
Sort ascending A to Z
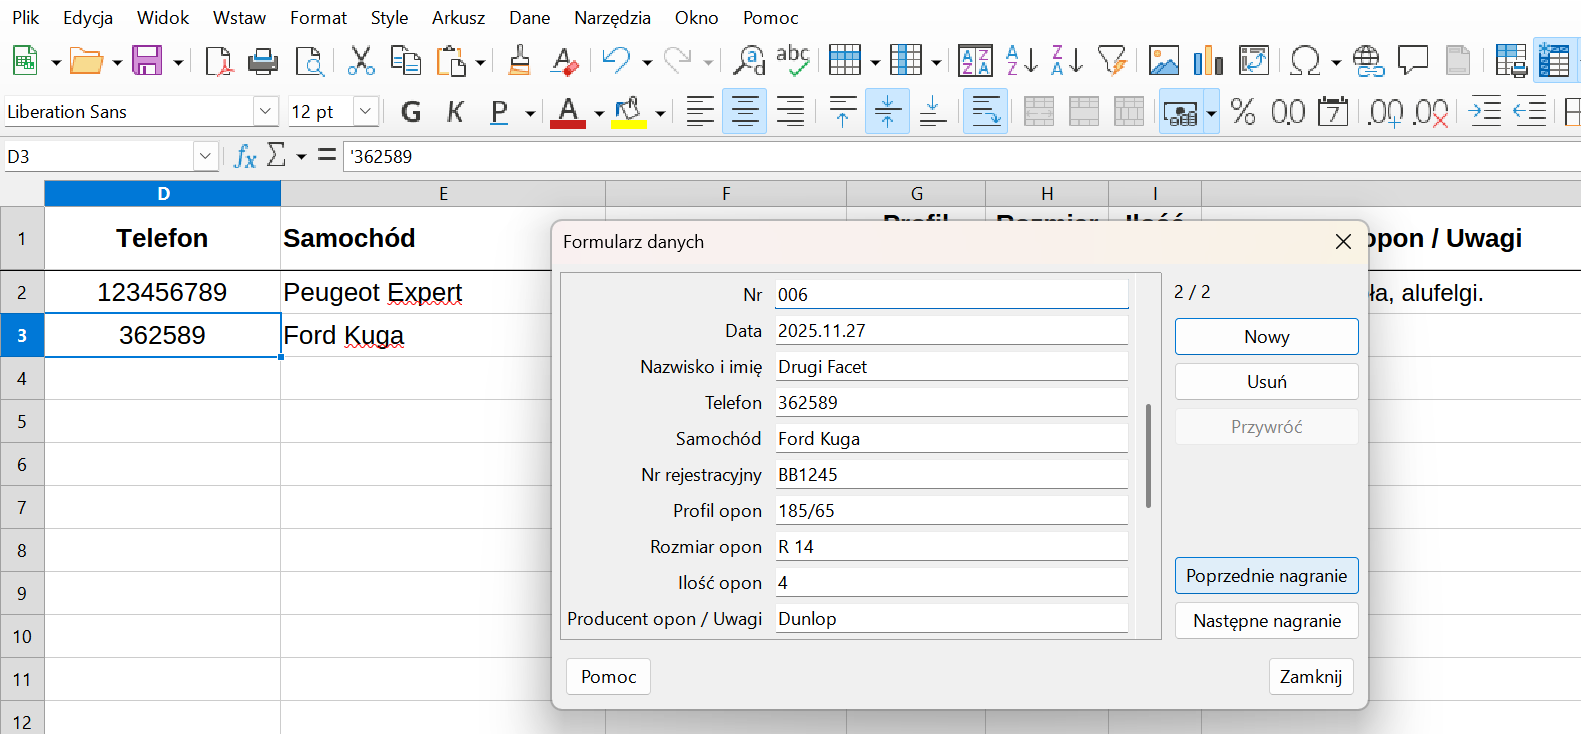[x=1022, y=61]
